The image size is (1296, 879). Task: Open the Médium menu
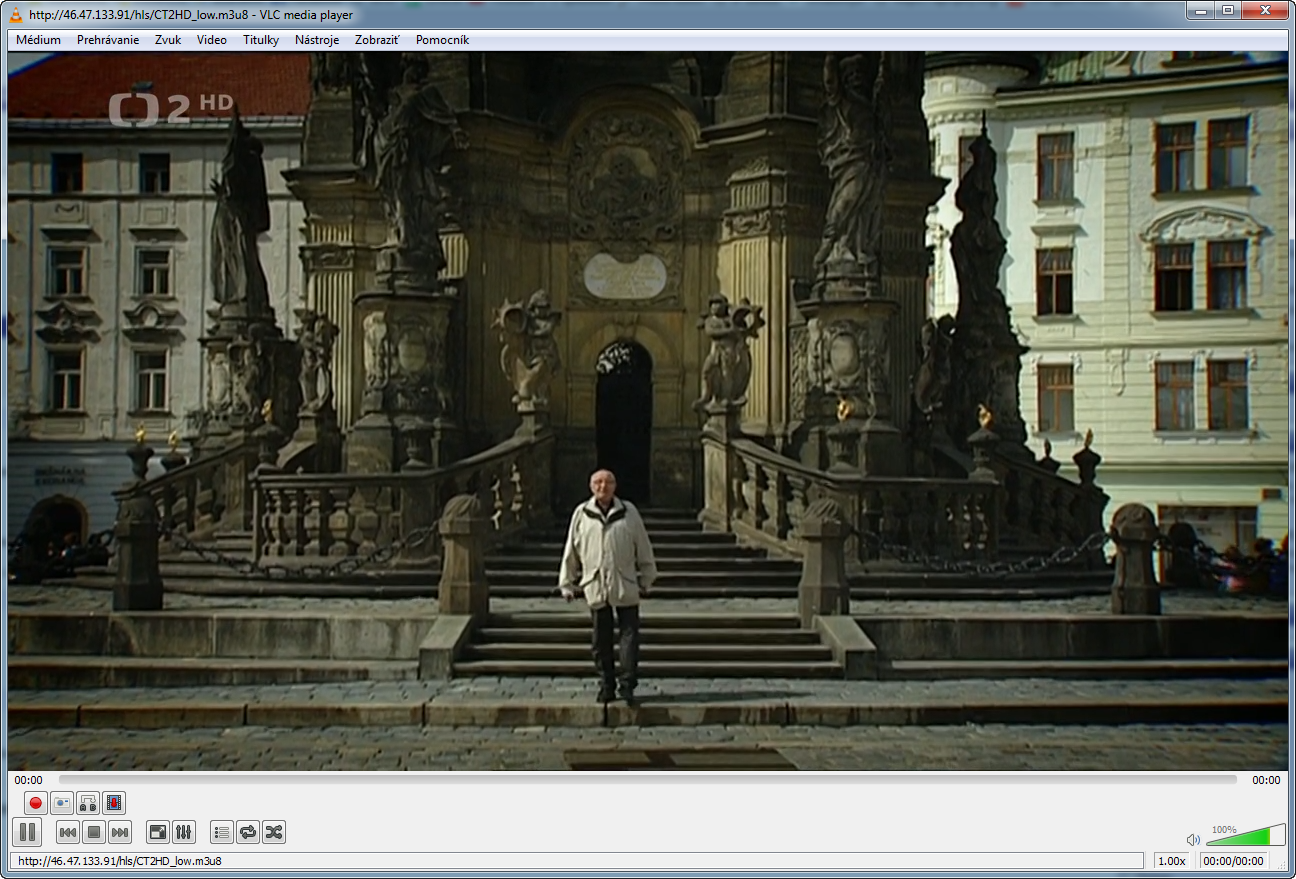pos(38,40)
